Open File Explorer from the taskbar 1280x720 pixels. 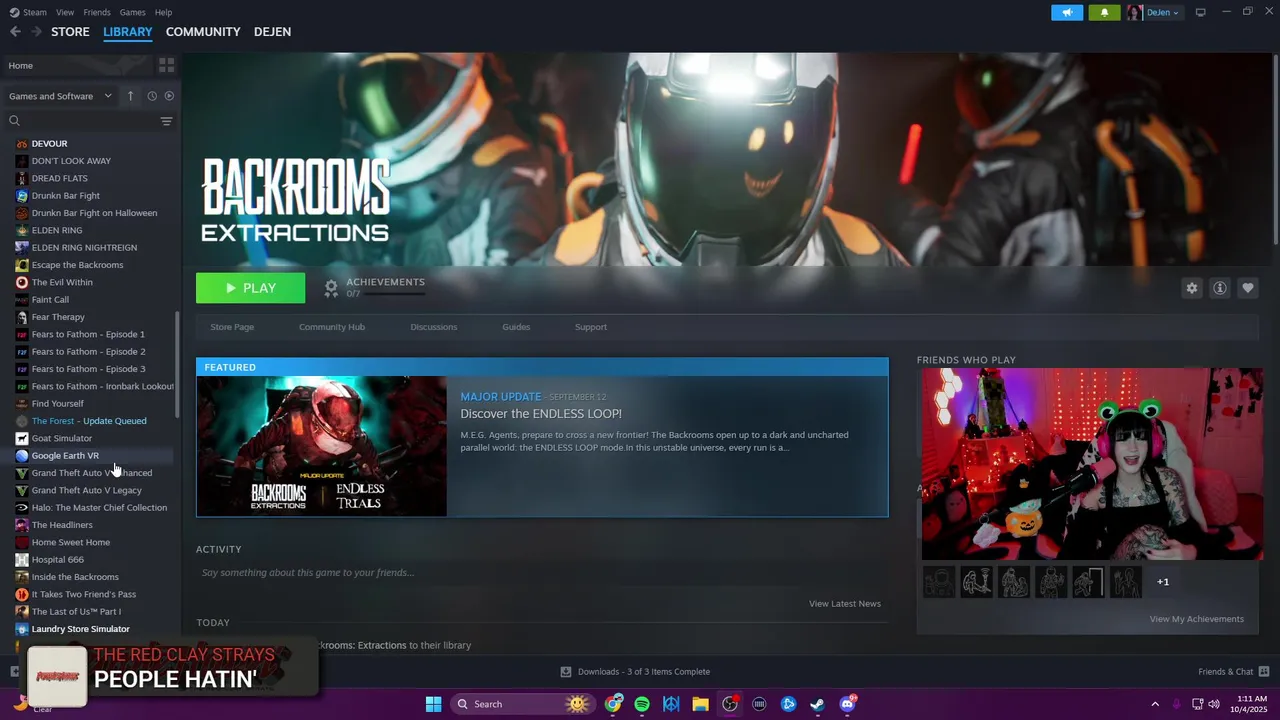click(x=700, y=704)
